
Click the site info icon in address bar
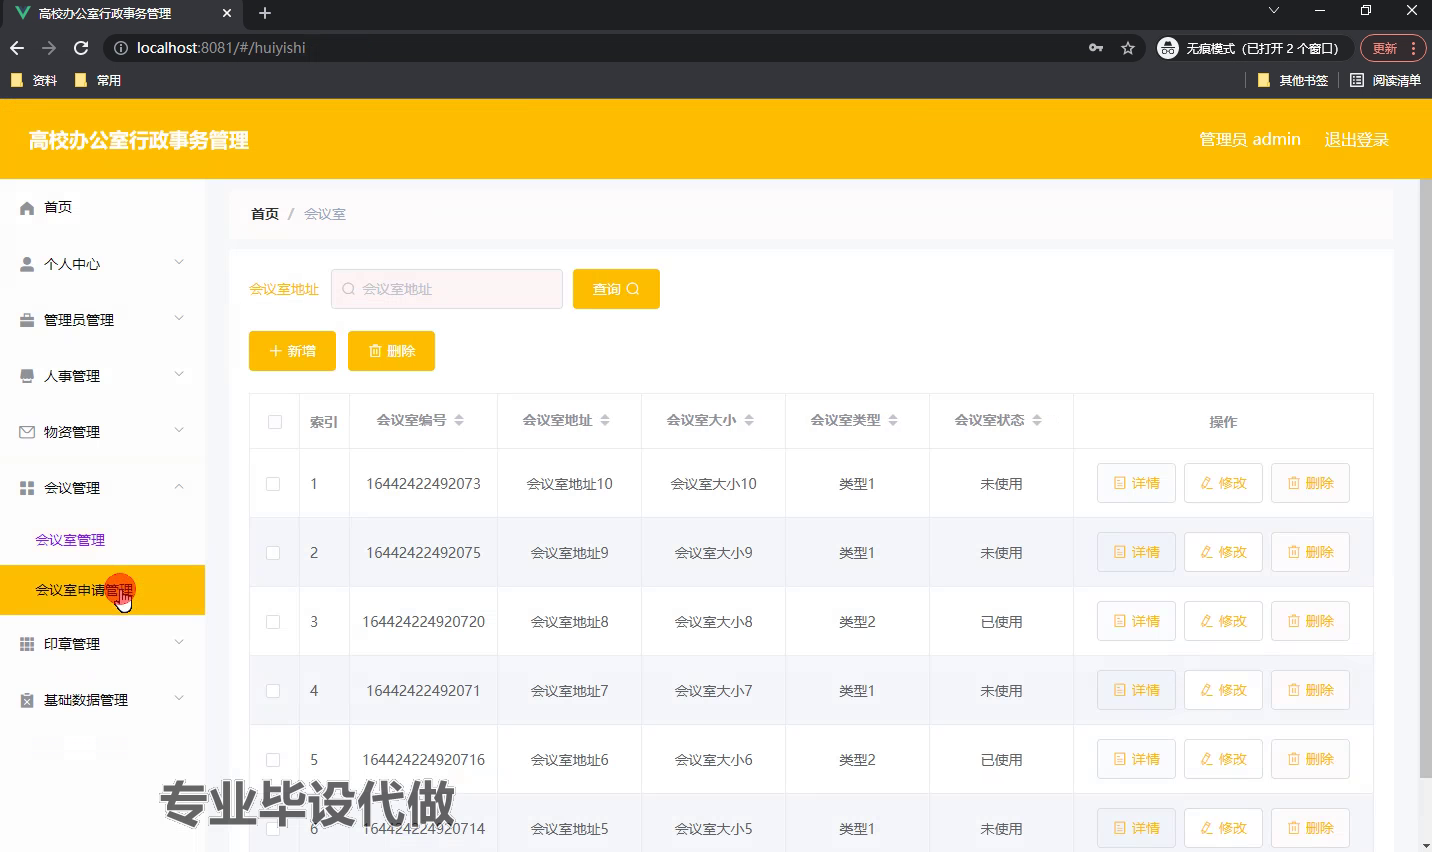(121, 48)
